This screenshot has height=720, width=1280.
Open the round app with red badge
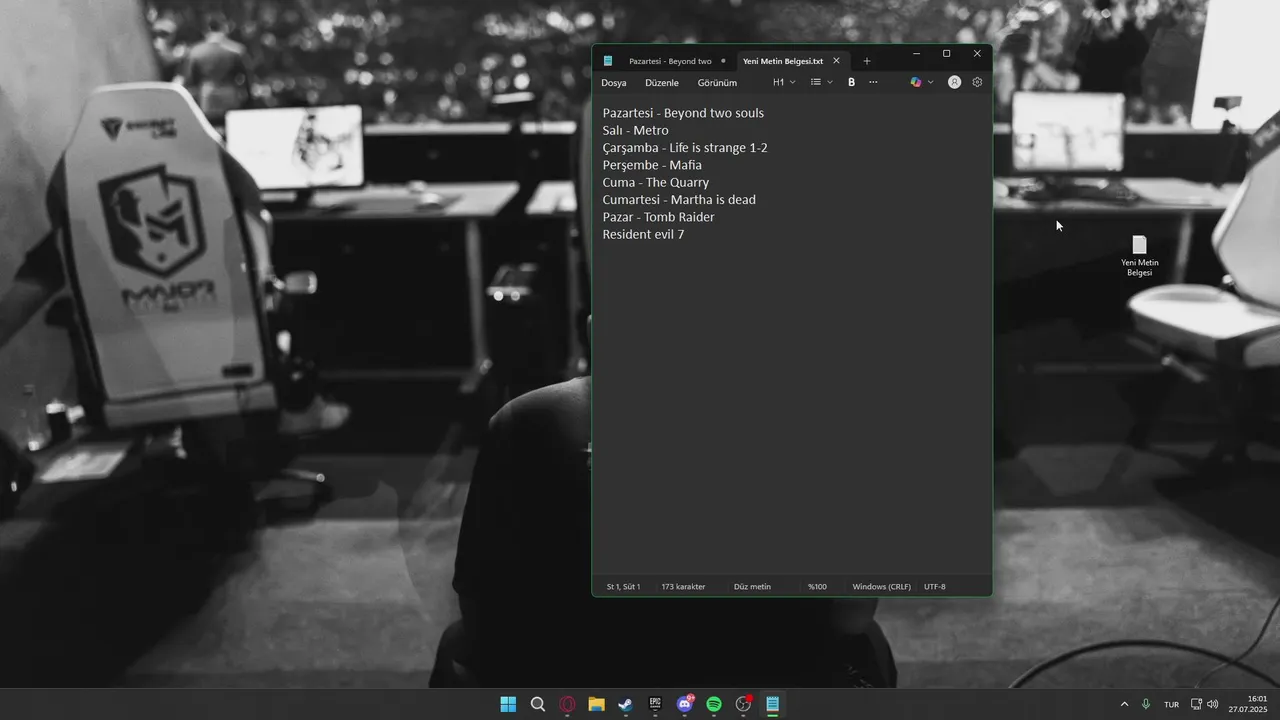(x=743, y=704)
